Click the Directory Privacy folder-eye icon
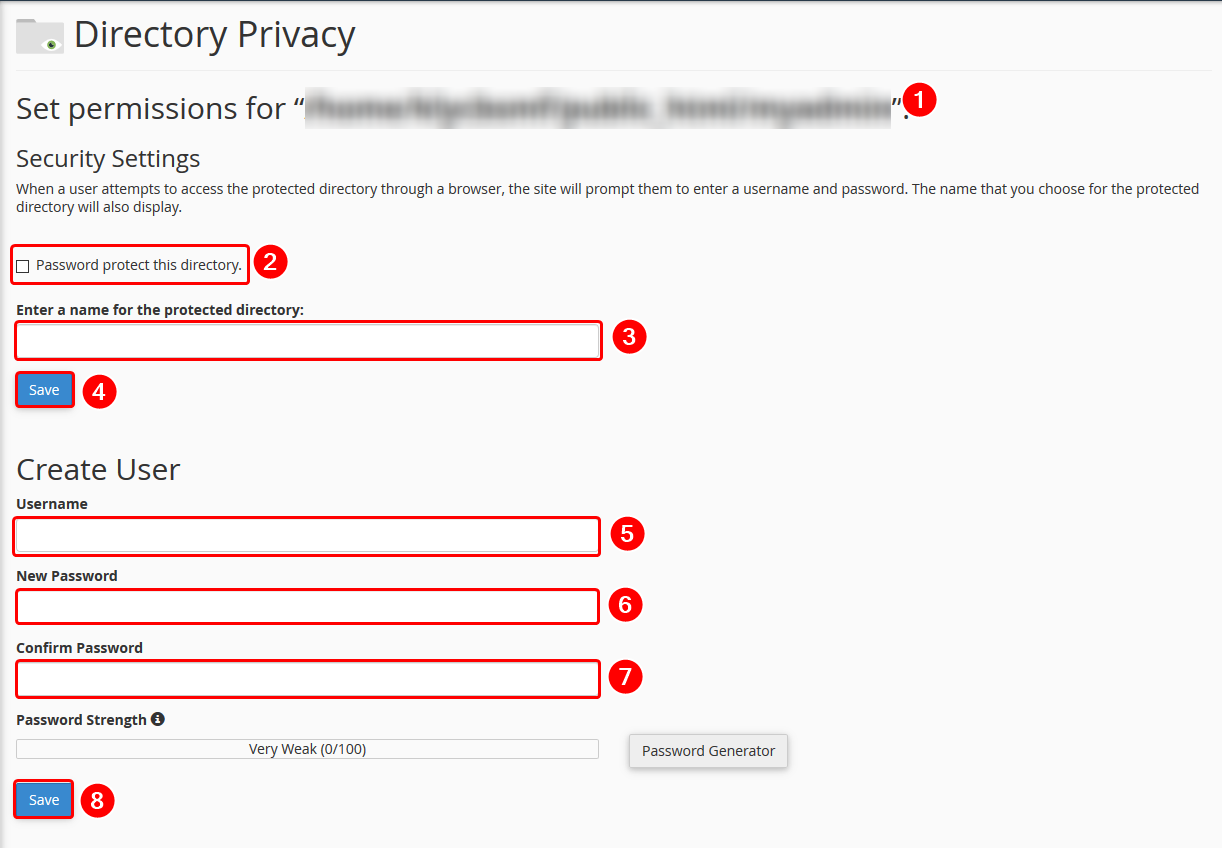1222x848 pixels. [x=40, y=35]
